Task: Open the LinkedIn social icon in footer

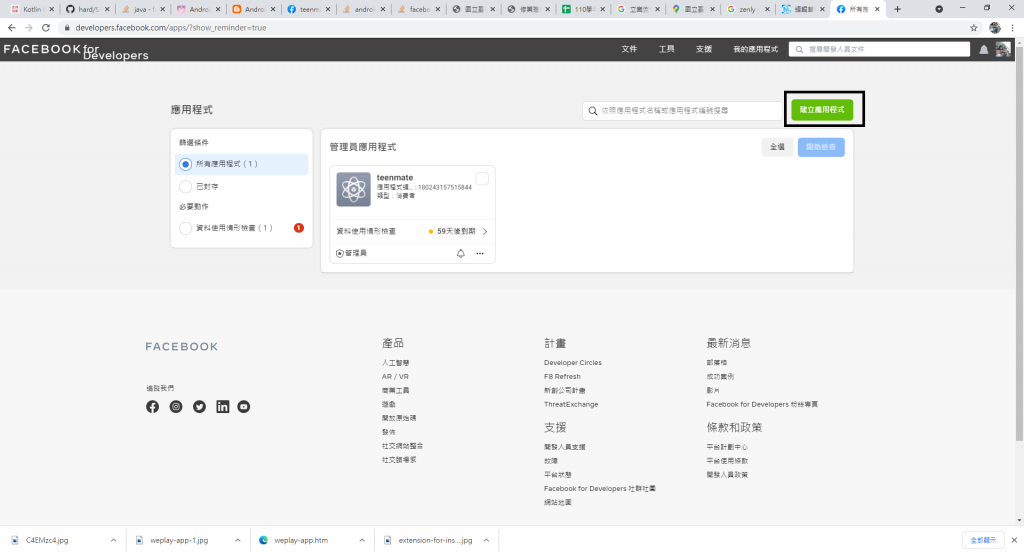Action: pyautogui.click(x=223, y=407)
